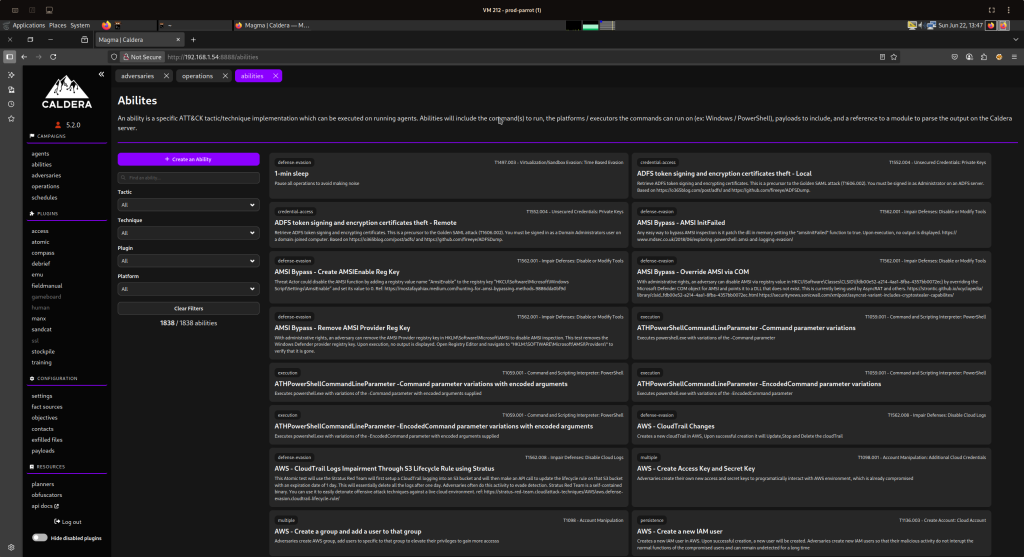This screenshot has height=557, width=1024.
Task: Open the 1-min sleep ability card
Action: [x=449, y=176]
